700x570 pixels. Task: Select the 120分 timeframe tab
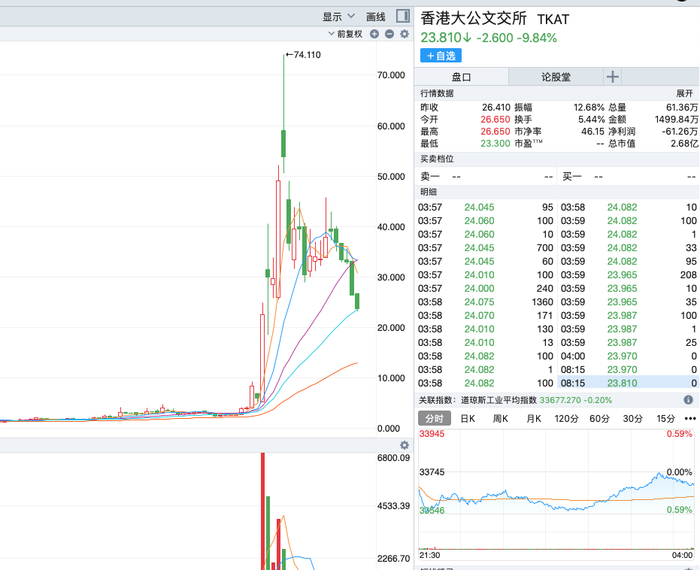pyautogui.click(x=566, y=419)
